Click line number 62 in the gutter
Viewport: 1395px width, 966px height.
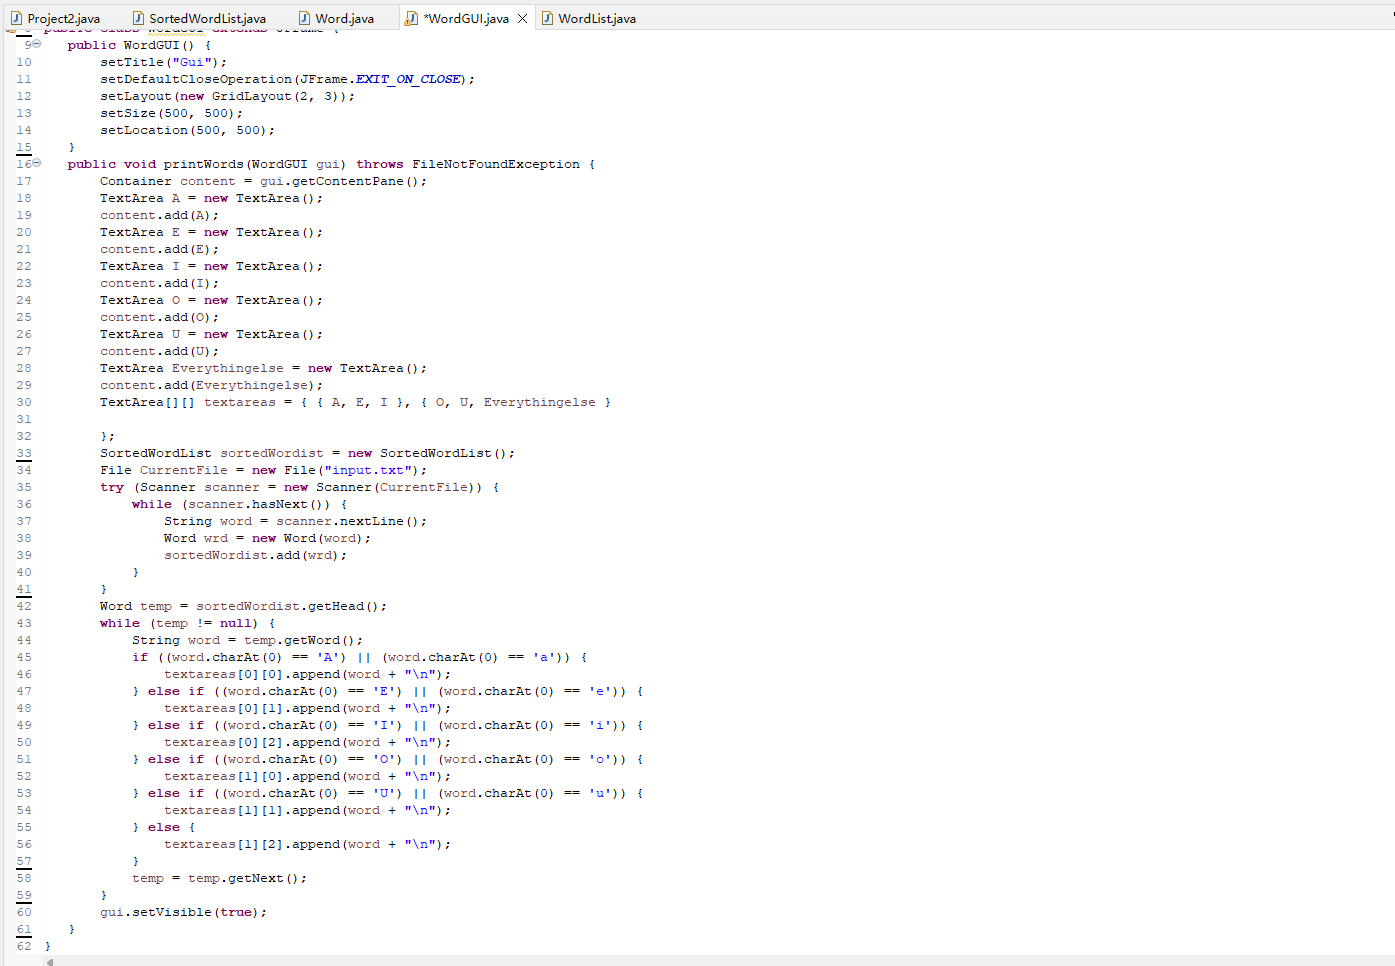[x=24, y=946]
